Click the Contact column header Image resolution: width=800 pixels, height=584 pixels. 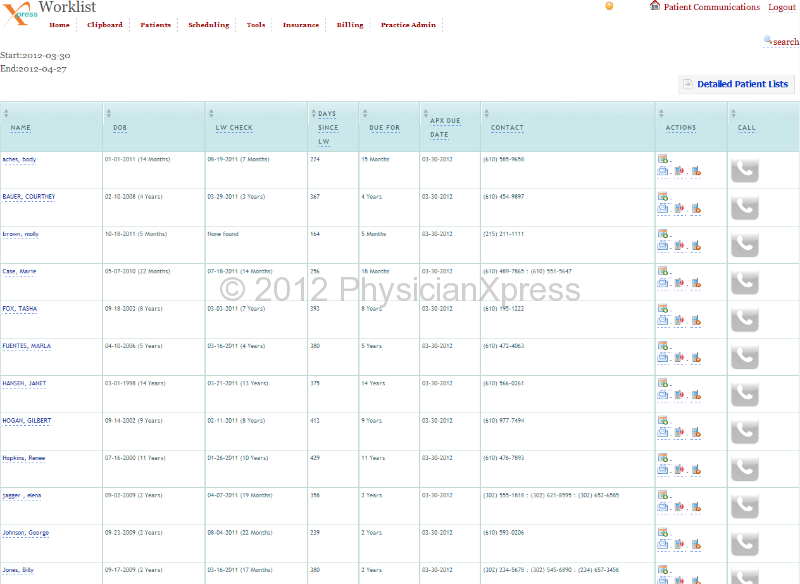pyautogui.click(x=507, y=128)
